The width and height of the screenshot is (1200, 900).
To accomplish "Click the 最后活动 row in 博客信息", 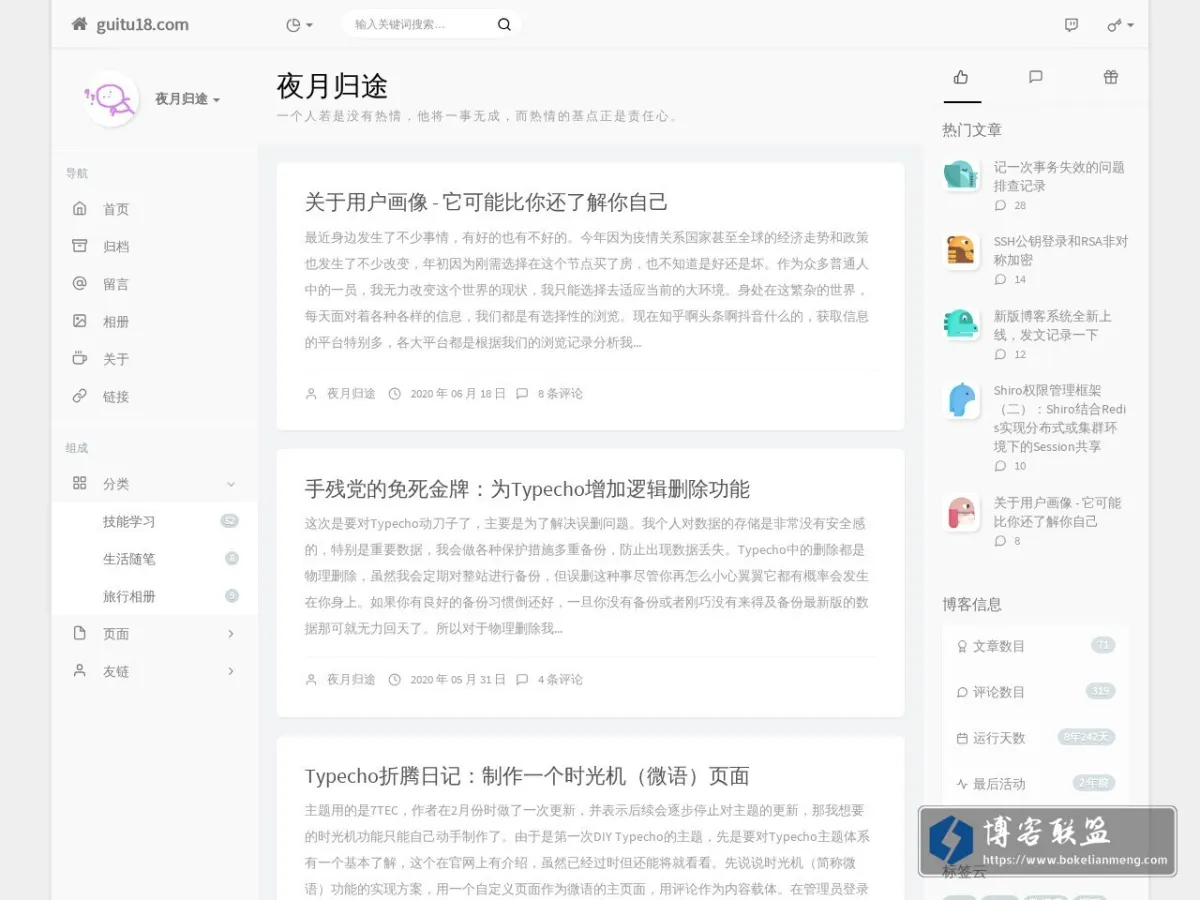I will pyautogui.click(x=1036, y=784).
